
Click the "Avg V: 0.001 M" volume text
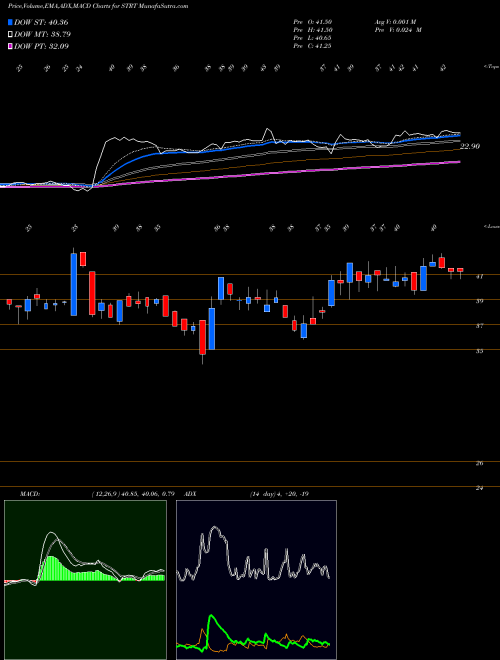point(395,22)
